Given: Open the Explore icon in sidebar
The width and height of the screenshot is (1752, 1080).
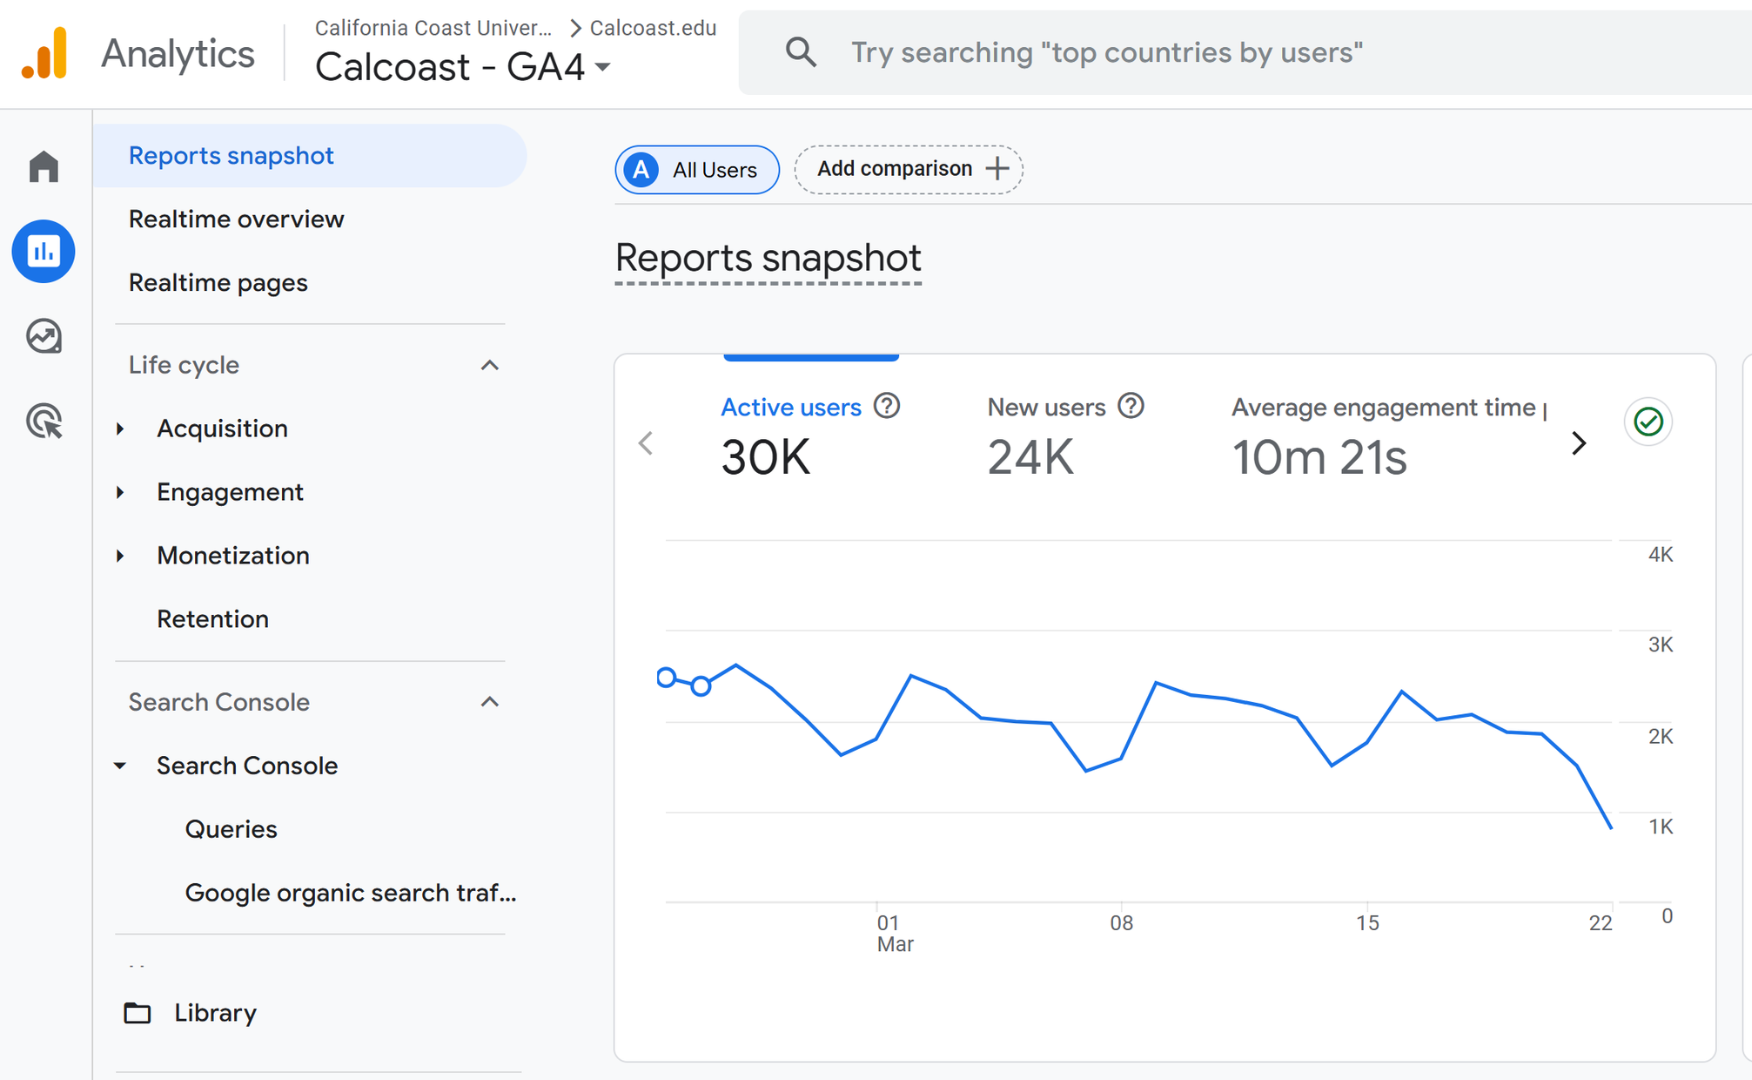Looking at the screenshot, I should pyautogui.click(x=44, y=336).
